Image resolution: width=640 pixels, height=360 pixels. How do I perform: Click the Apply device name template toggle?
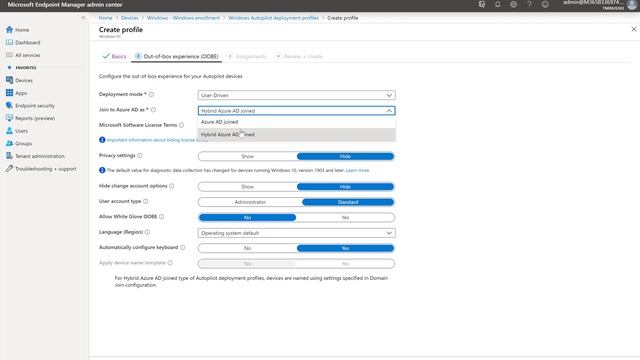(x=296, y=264)
